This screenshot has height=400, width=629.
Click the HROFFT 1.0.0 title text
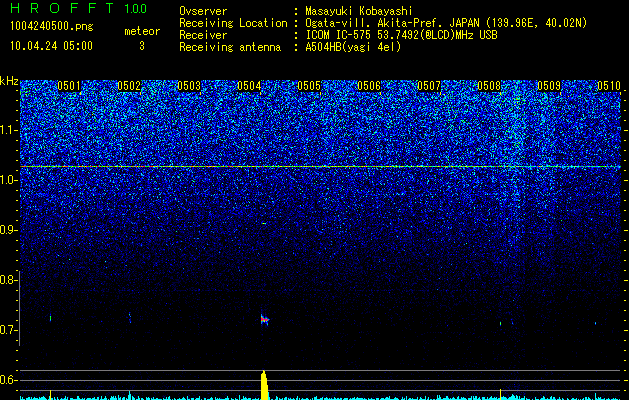pyautogui.click(x=79, y=8)
